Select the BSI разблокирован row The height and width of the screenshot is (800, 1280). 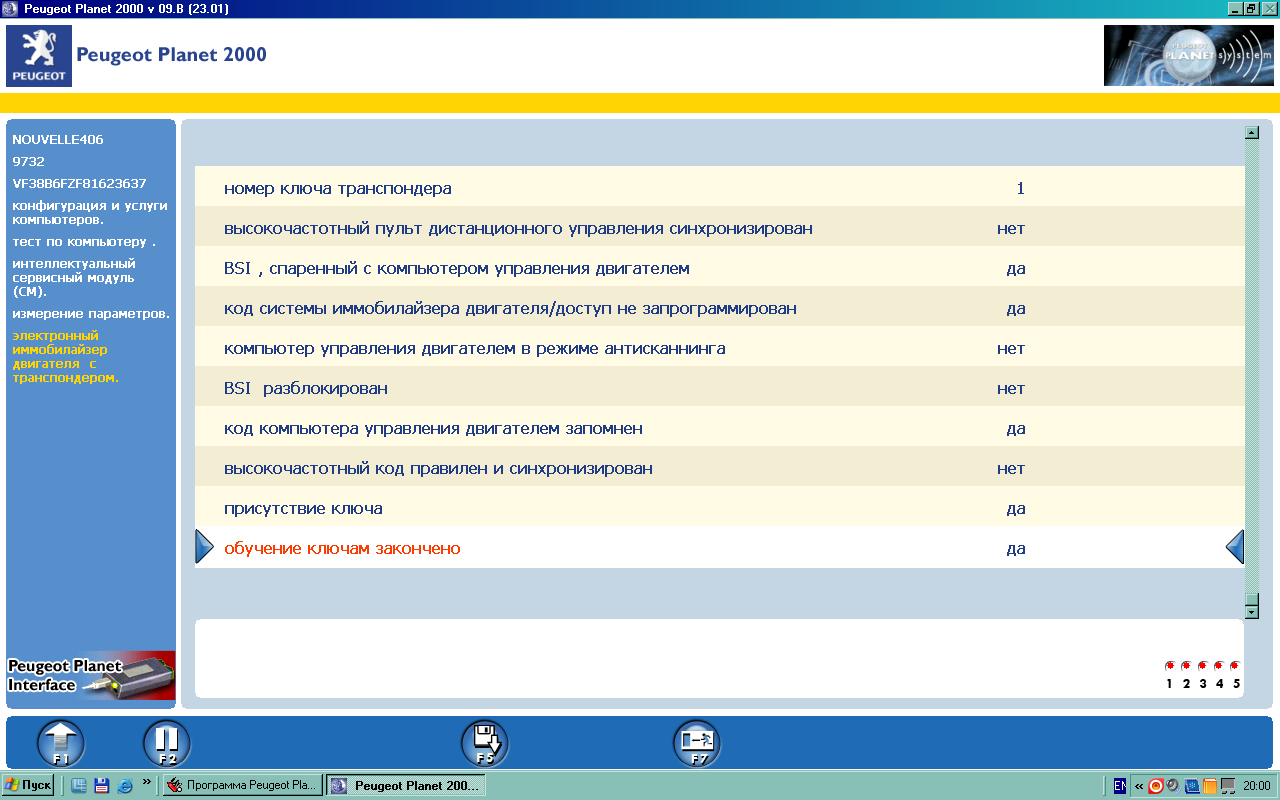(x=720, y=388)
